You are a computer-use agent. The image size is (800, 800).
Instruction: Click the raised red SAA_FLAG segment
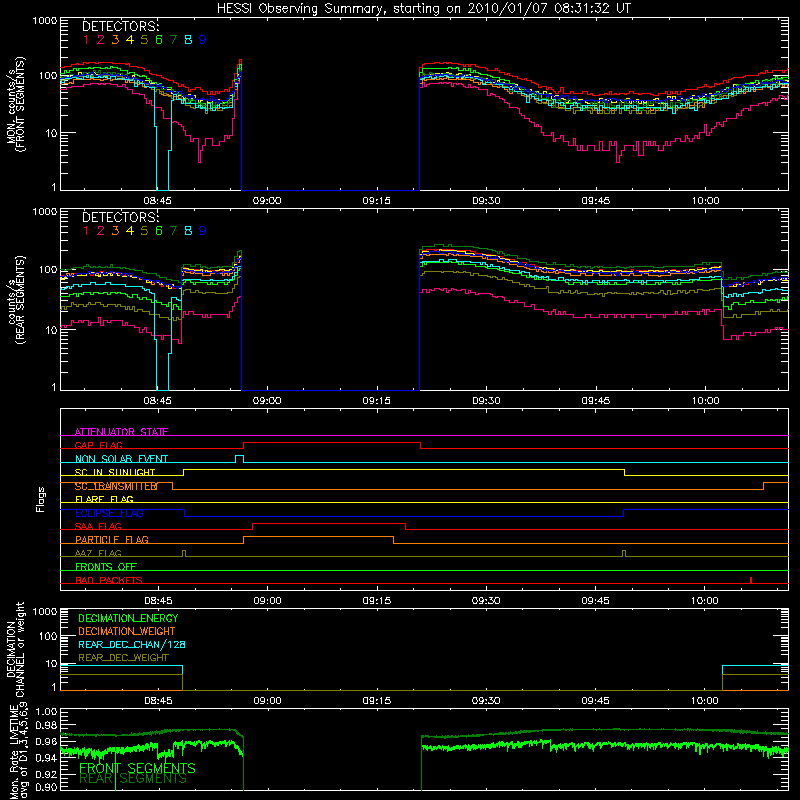[329, 524]
